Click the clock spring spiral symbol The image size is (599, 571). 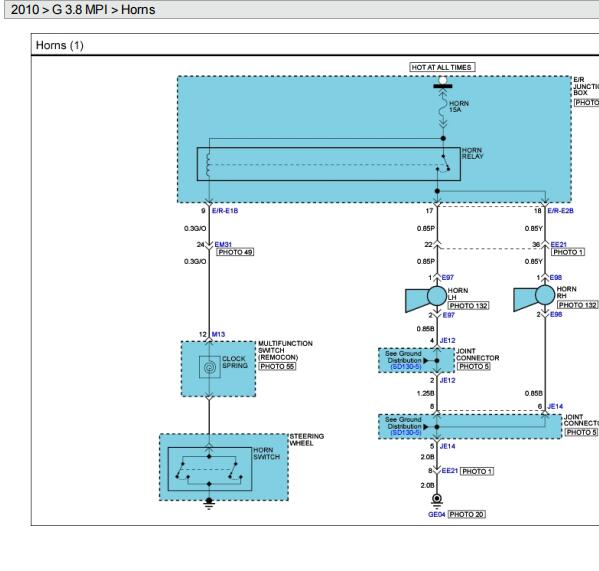(210, 367)
